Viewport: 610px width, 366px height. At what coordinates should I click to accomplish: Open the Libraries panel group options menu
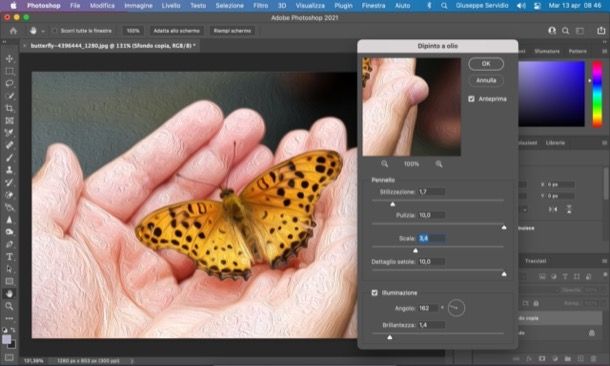[605, 143]
